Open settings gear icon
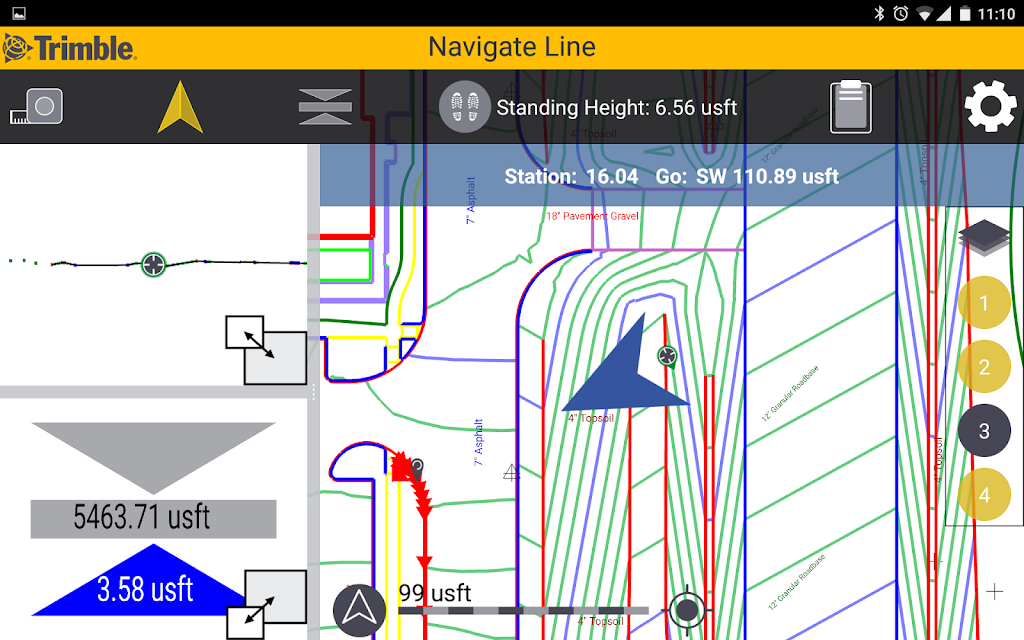The height and width of the screenshot is (640, 1024). [x=990, y=106]
